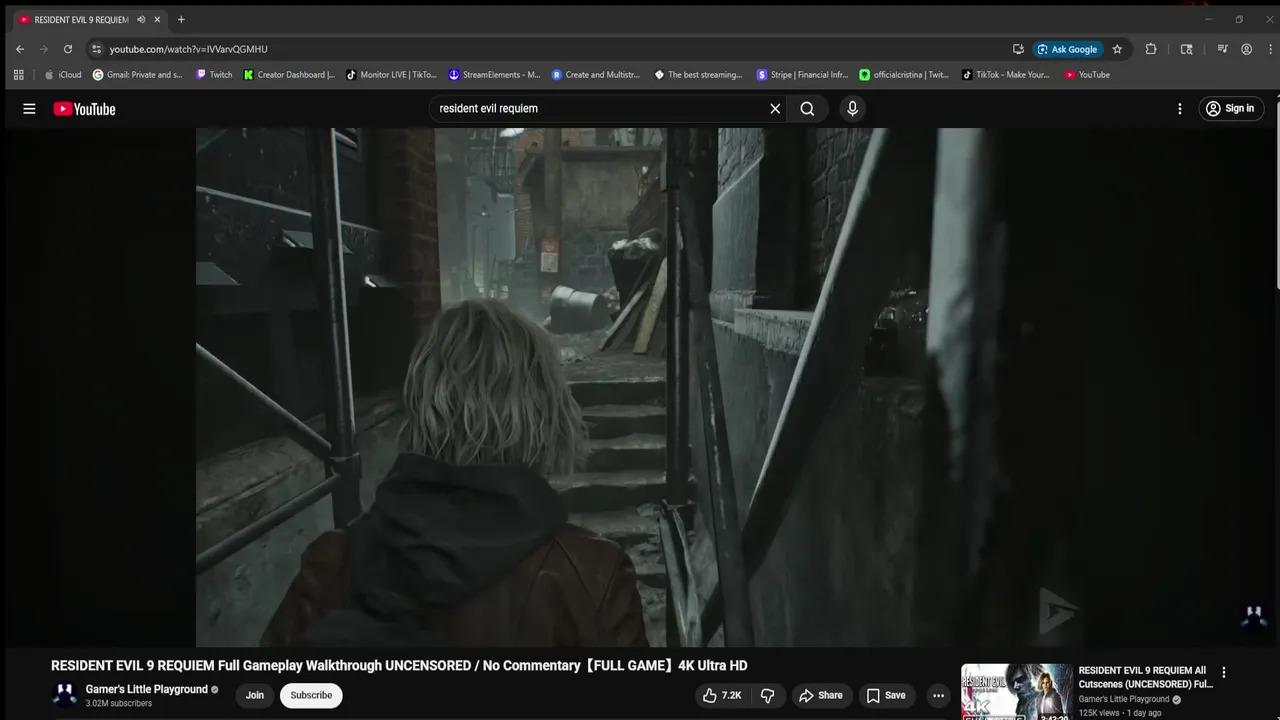Open recommended All Cutscenes video thumbnail

[1016, 692]
